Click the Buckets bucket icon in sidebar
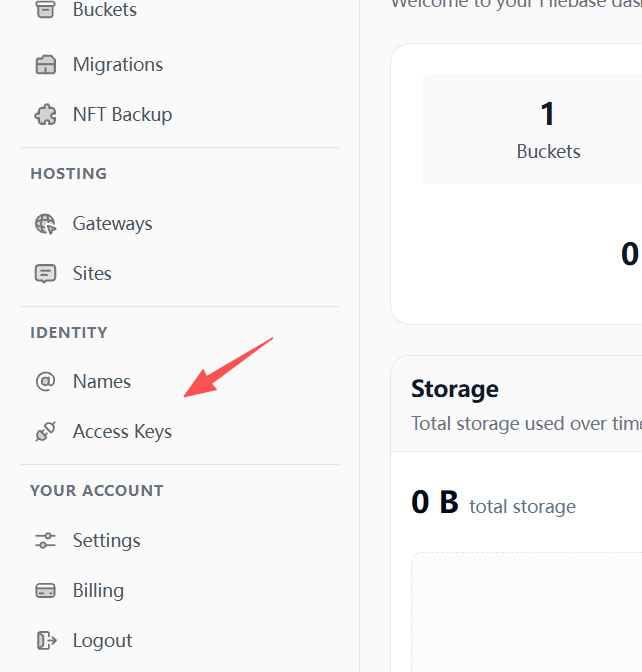This screenshot has height=672, width=642. click(45, 9)
